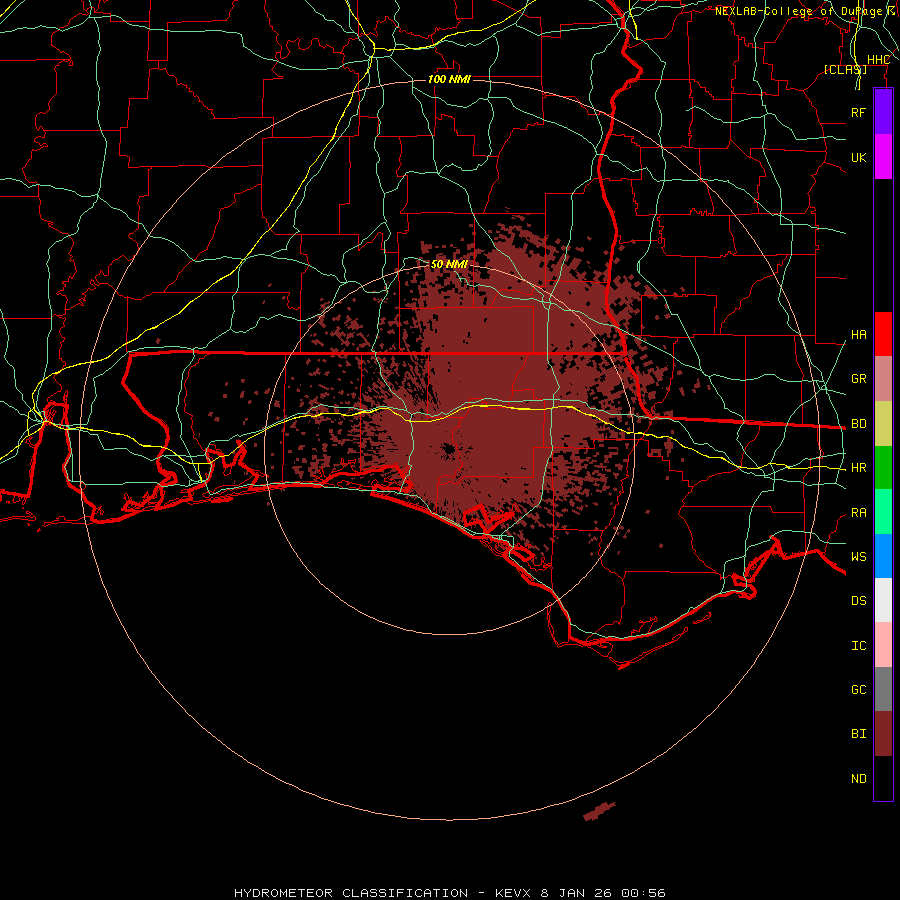Click the BI dark red legend swatch

tap(883, 734)
